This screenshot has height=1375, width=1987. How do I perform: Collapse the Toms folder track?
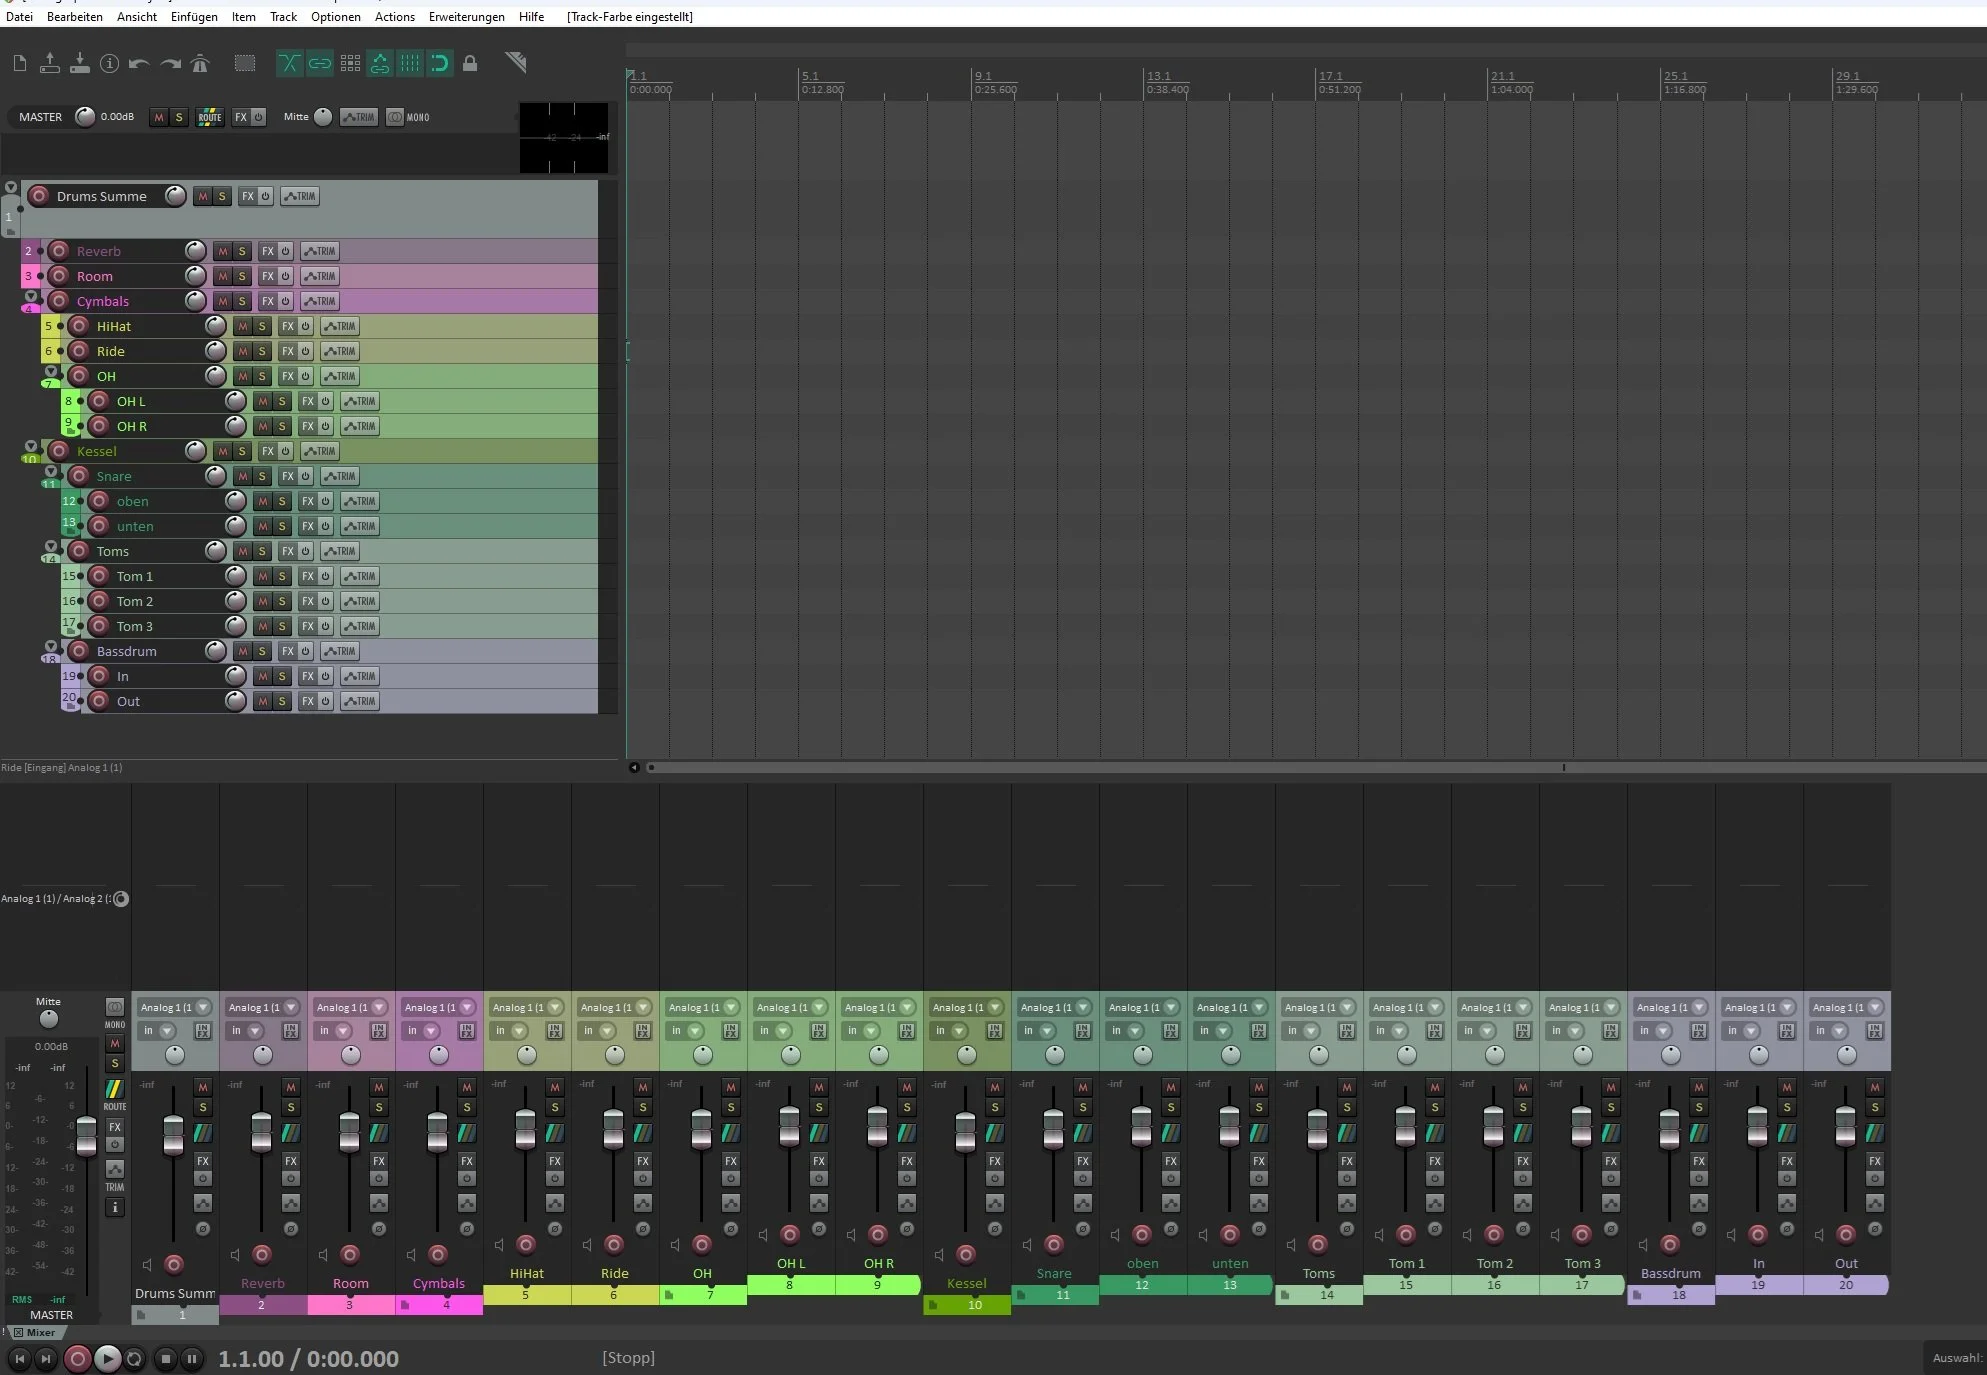pos(51,546)
